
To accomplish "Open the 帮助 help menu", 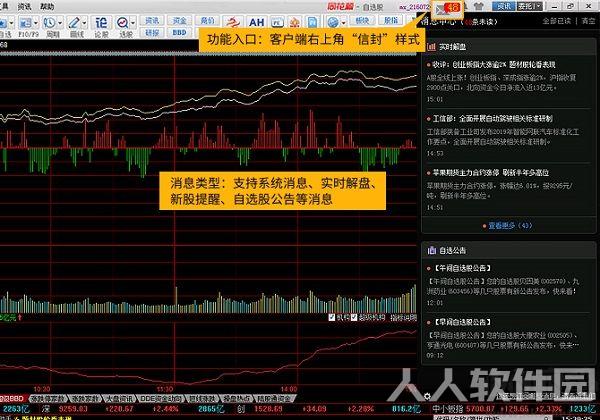I will coord(47,7).
